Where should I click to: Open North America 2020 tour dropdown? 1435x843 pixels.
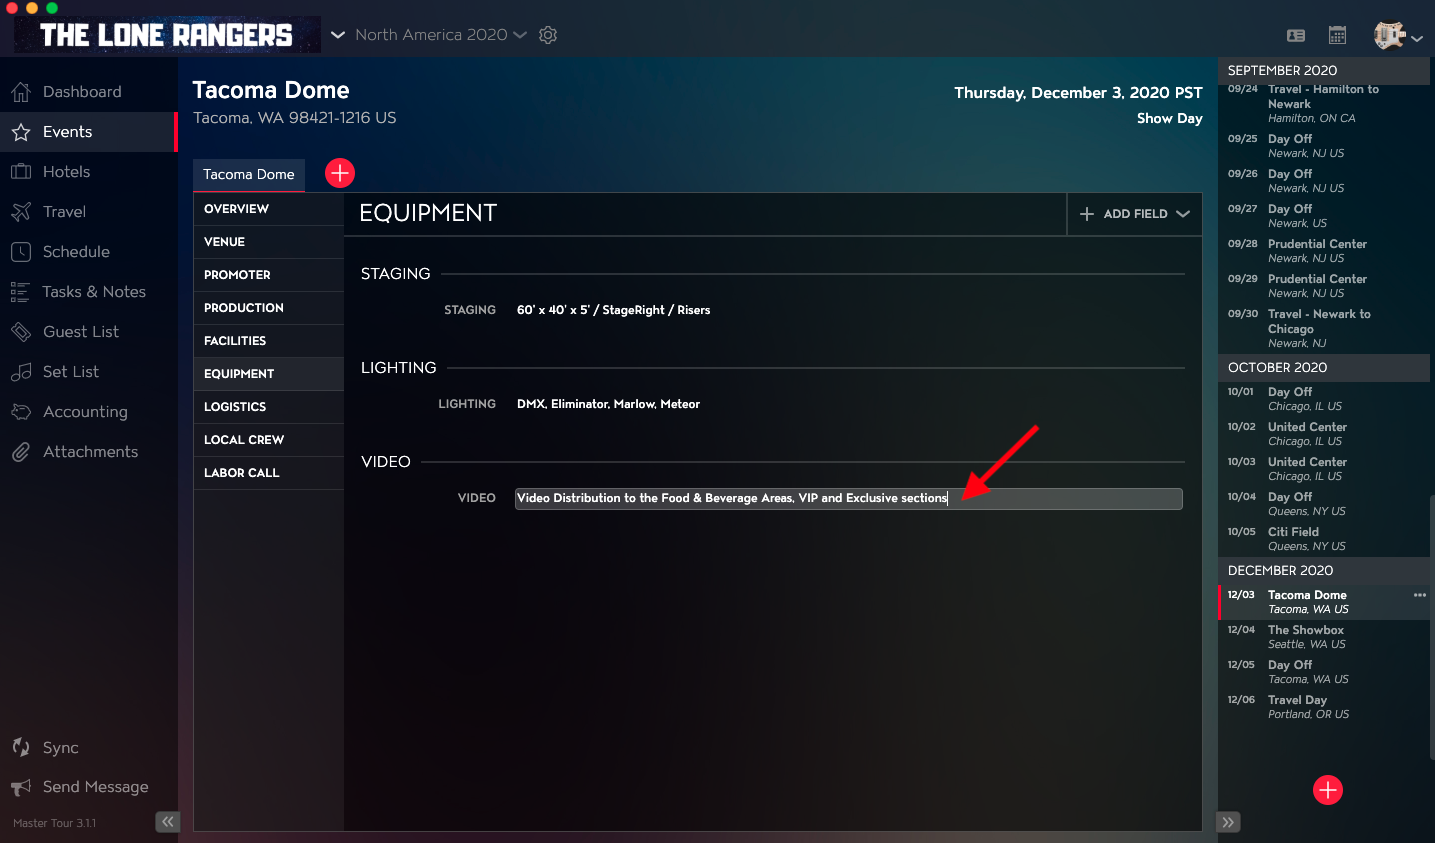tap(441, 35)
